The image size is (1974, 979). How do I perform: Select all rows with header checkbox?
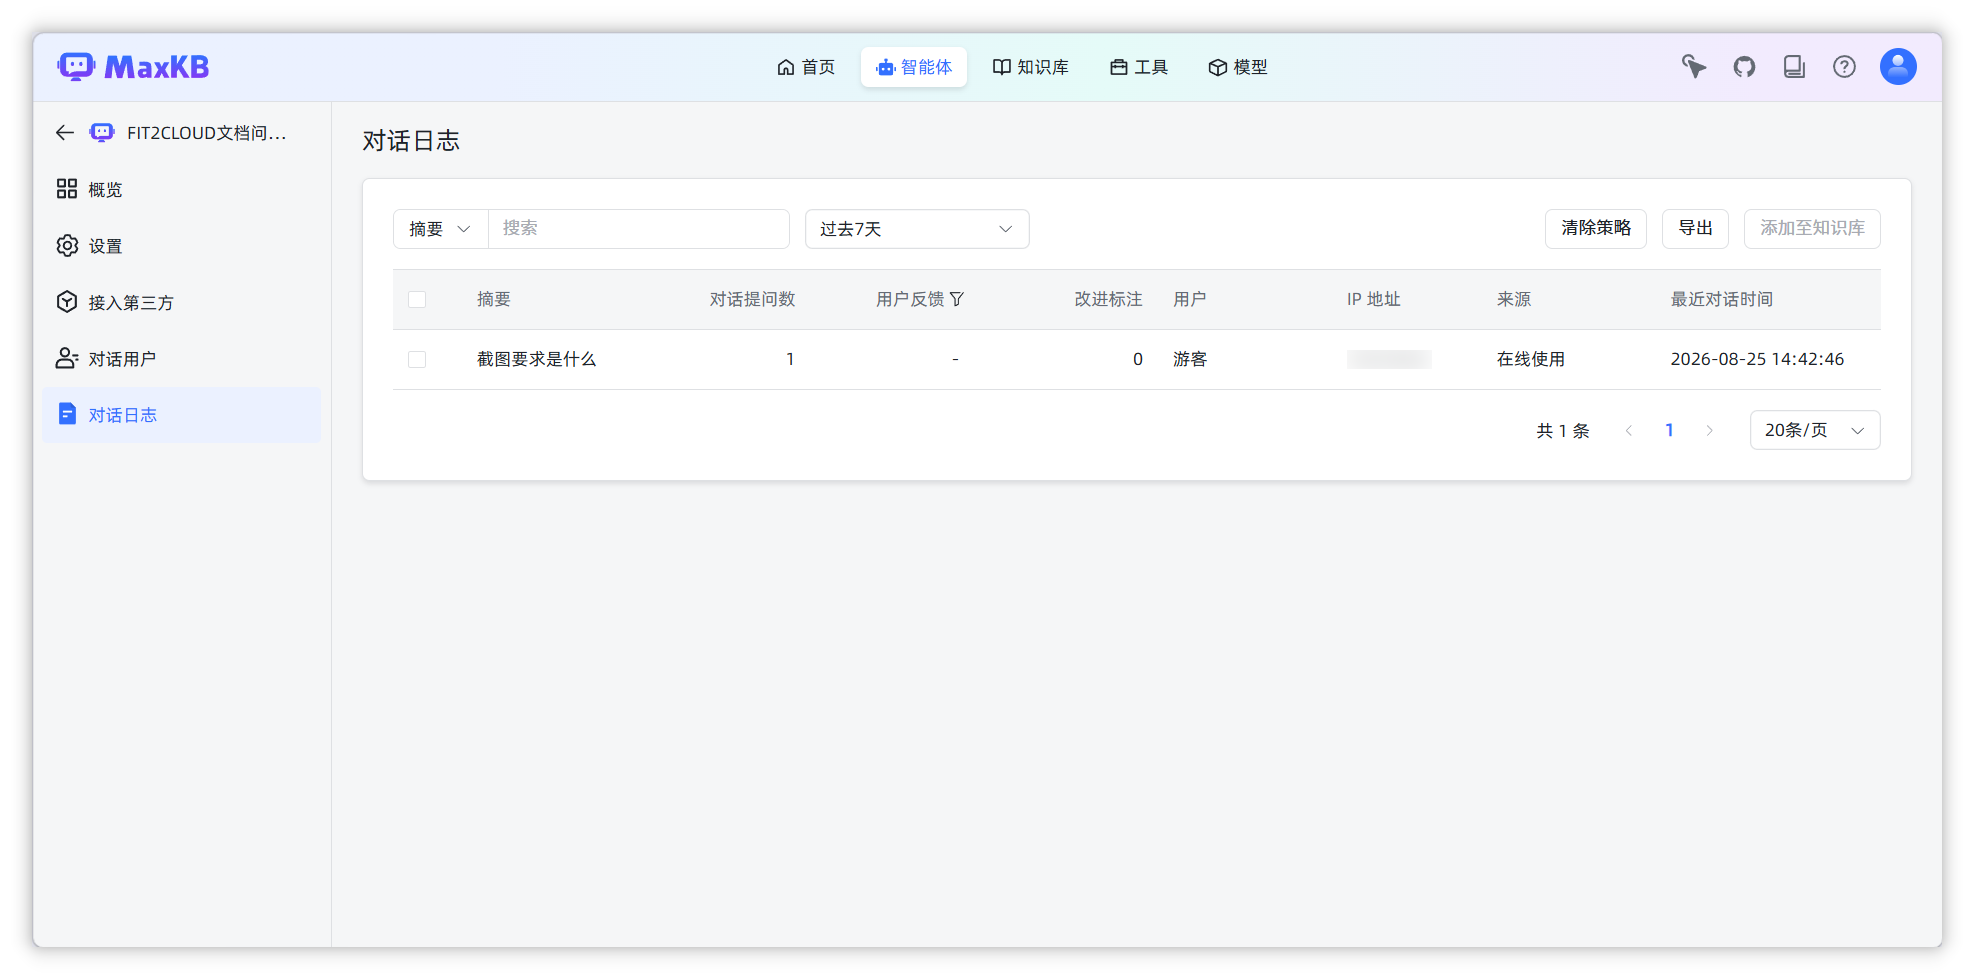click(417, 299)
